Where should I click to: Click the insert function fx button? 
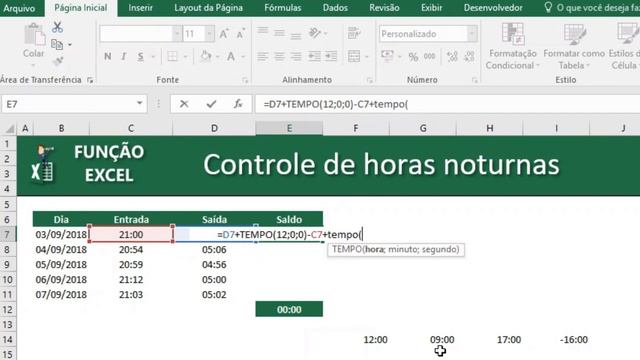point(238,104)
